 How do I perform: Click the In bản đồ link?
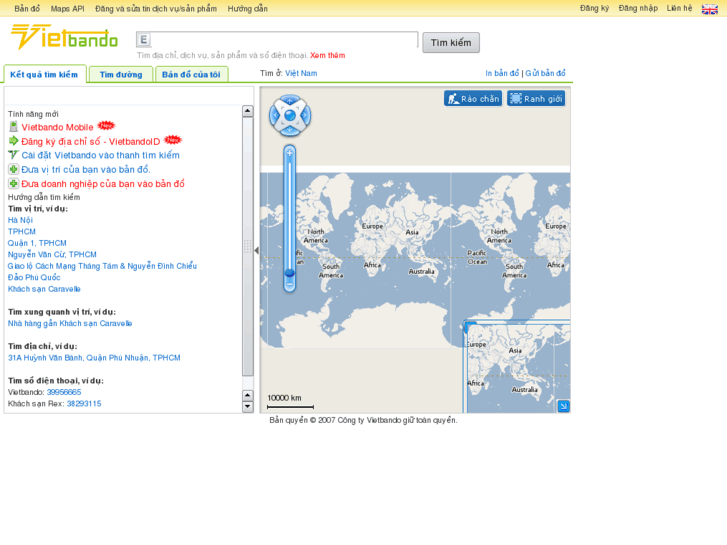(502, 73)
